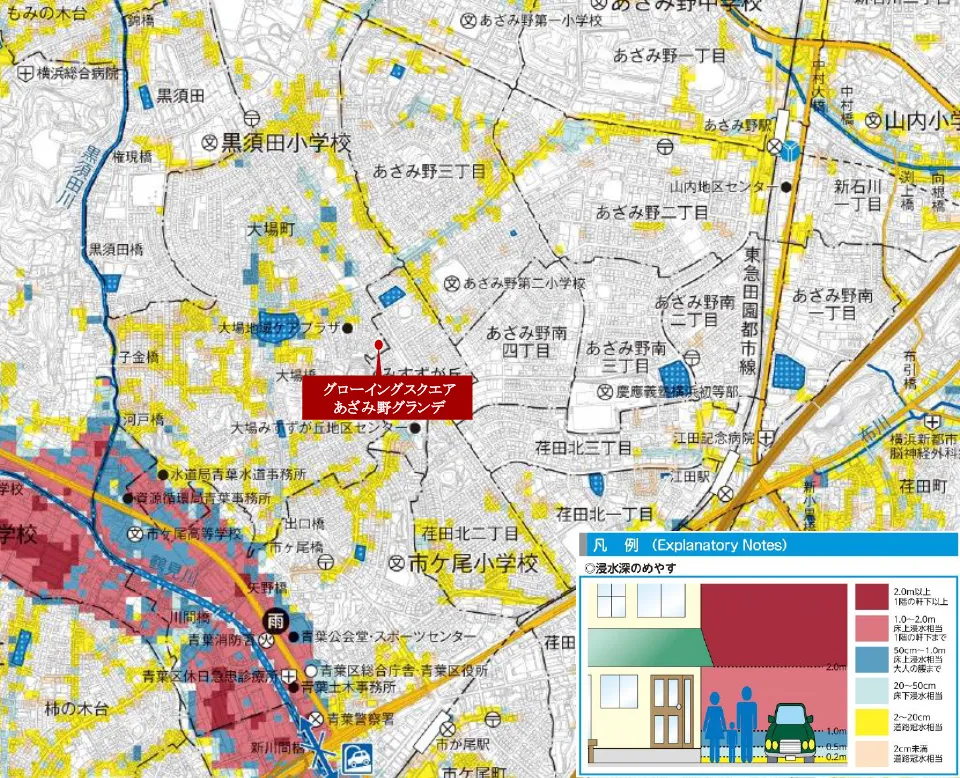
Task: Click the red location pin marker
Action: [x=378, y=346]
